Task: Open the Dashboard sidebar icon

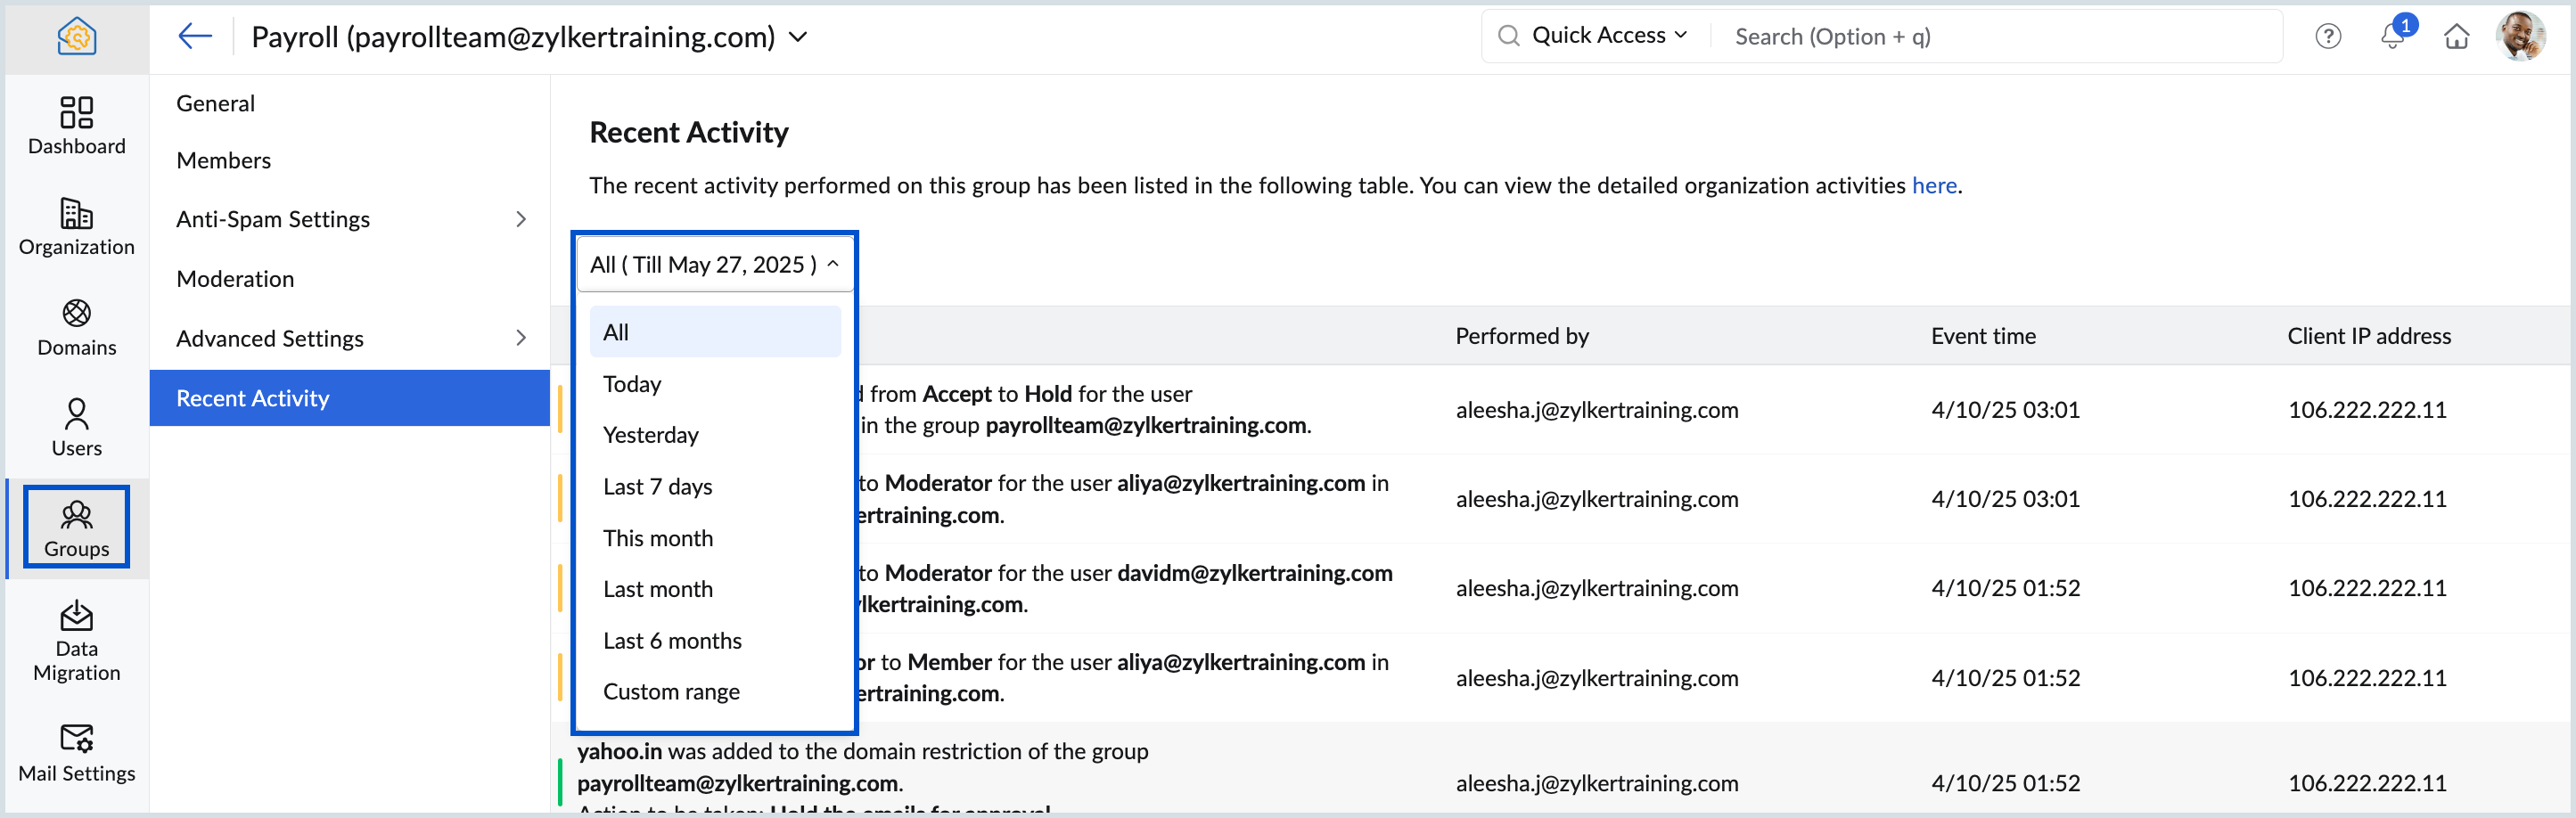Action: (76, 125)
